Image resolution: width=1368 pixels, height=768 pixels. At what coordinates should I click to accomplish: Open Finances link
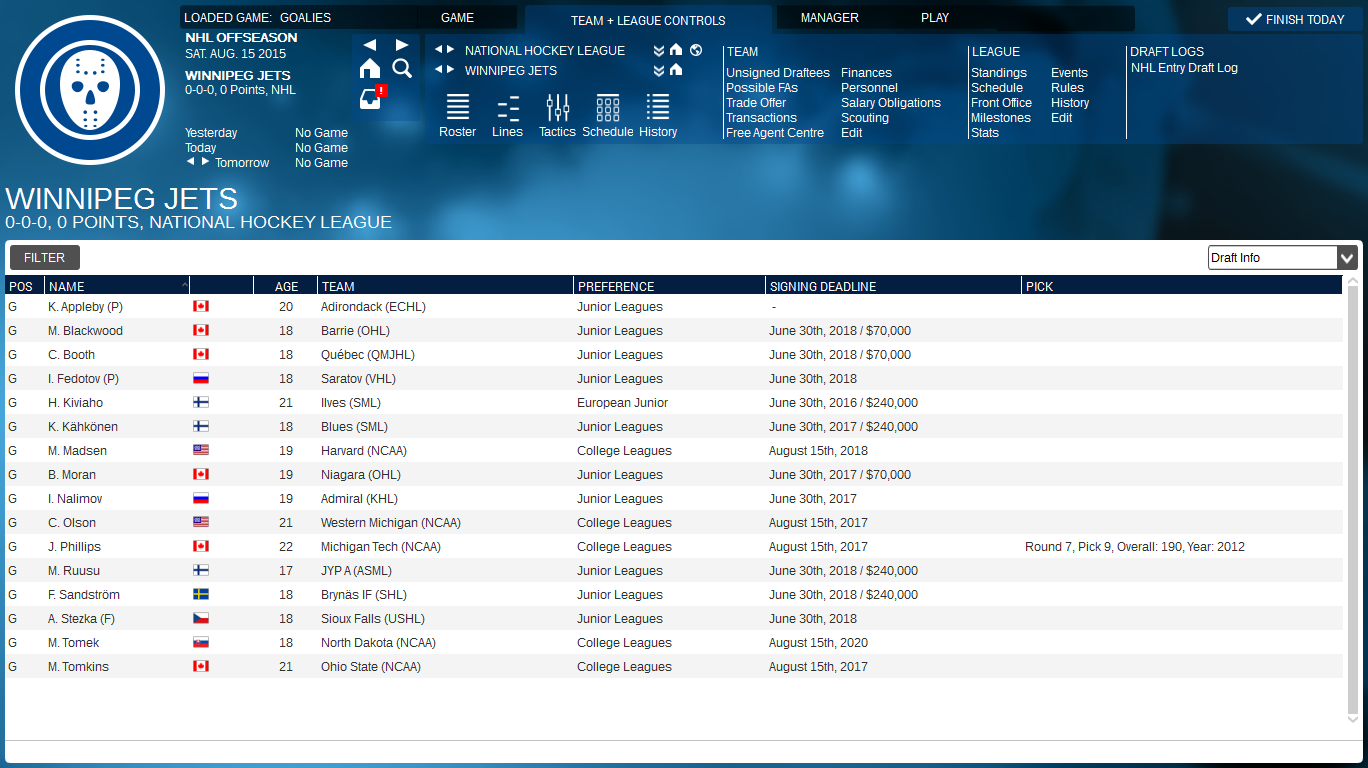tap(866, 73)
